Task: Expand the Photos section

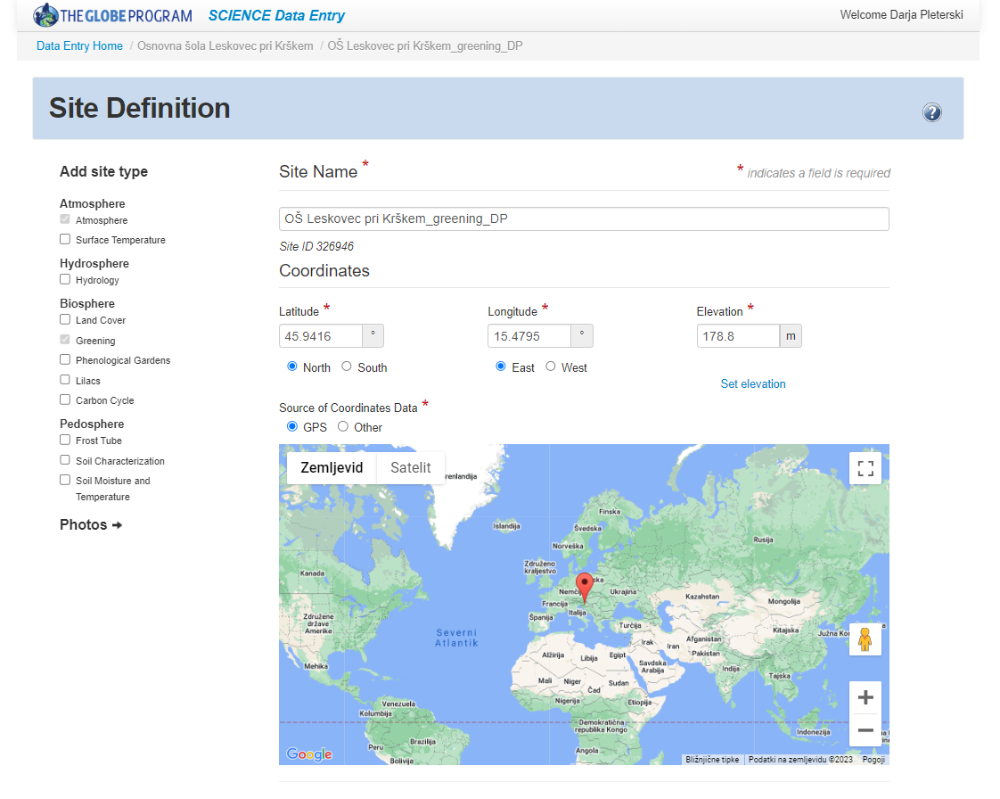Action: pyautogui.click(x=90, y=525)
